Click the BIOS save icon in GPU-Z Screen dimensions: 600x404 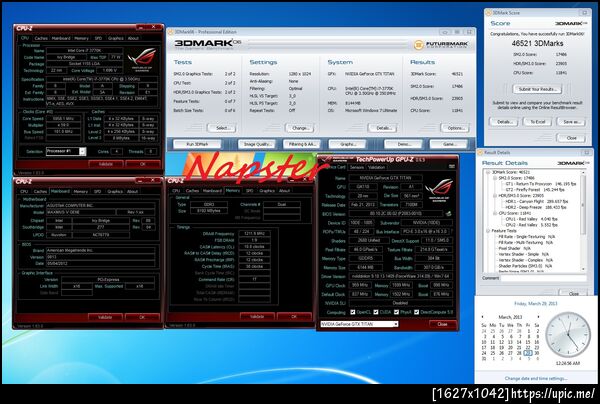pyautogui.click(x=448, y=213)
